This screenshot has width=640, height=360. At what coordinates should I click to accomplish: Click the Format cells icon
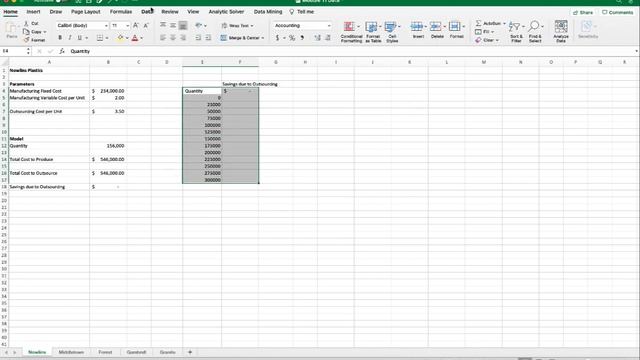(x=456, y=30)
